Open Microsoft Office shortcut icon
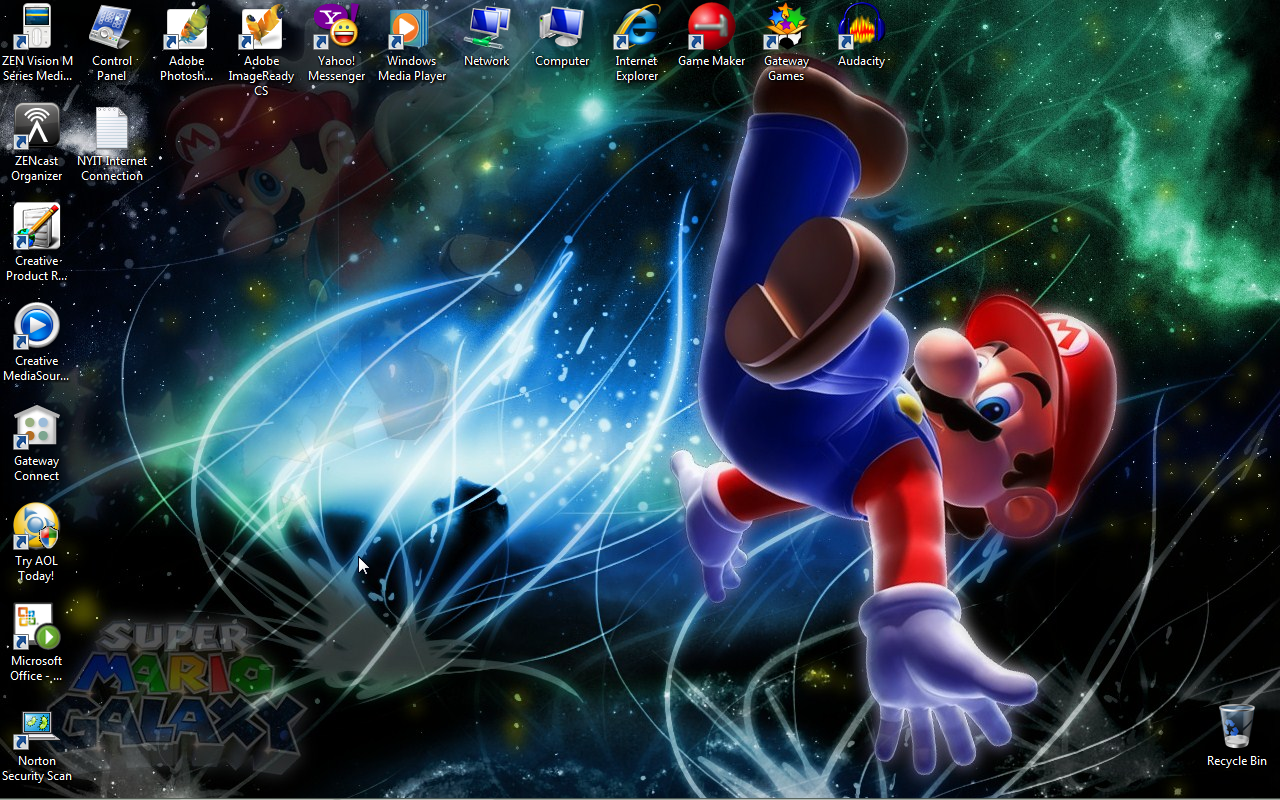The image size is (1280, 800). tap(37, 627)
